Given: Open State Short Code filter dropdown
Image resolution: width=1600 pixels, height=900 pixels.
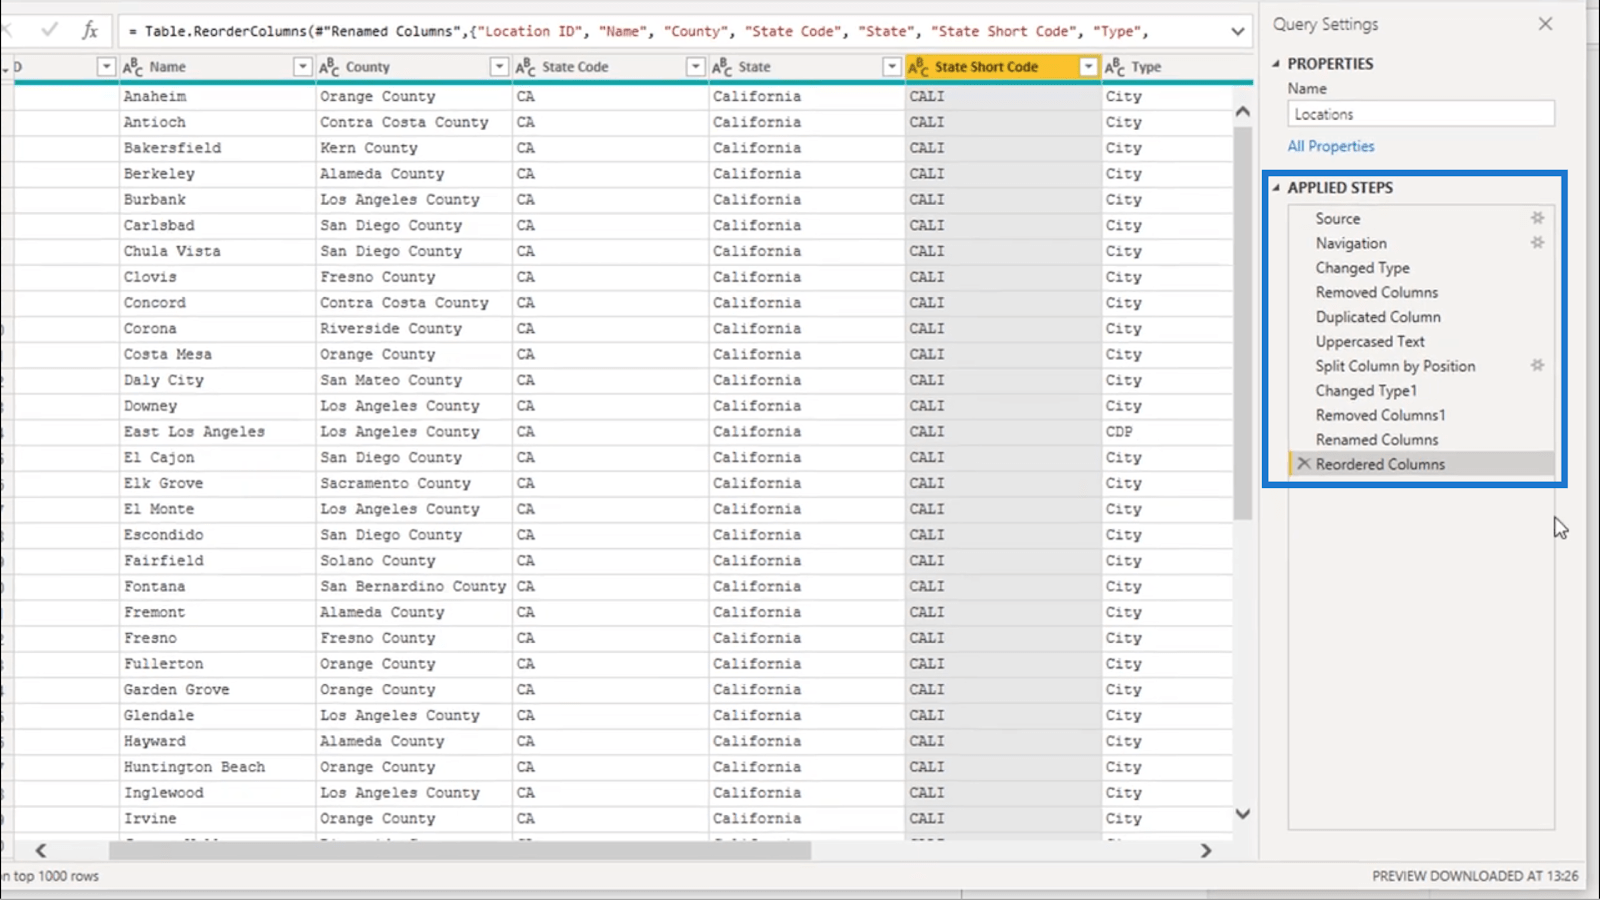Looking at the screenshot, I should pyautogui.click(x=1088, y=67).
